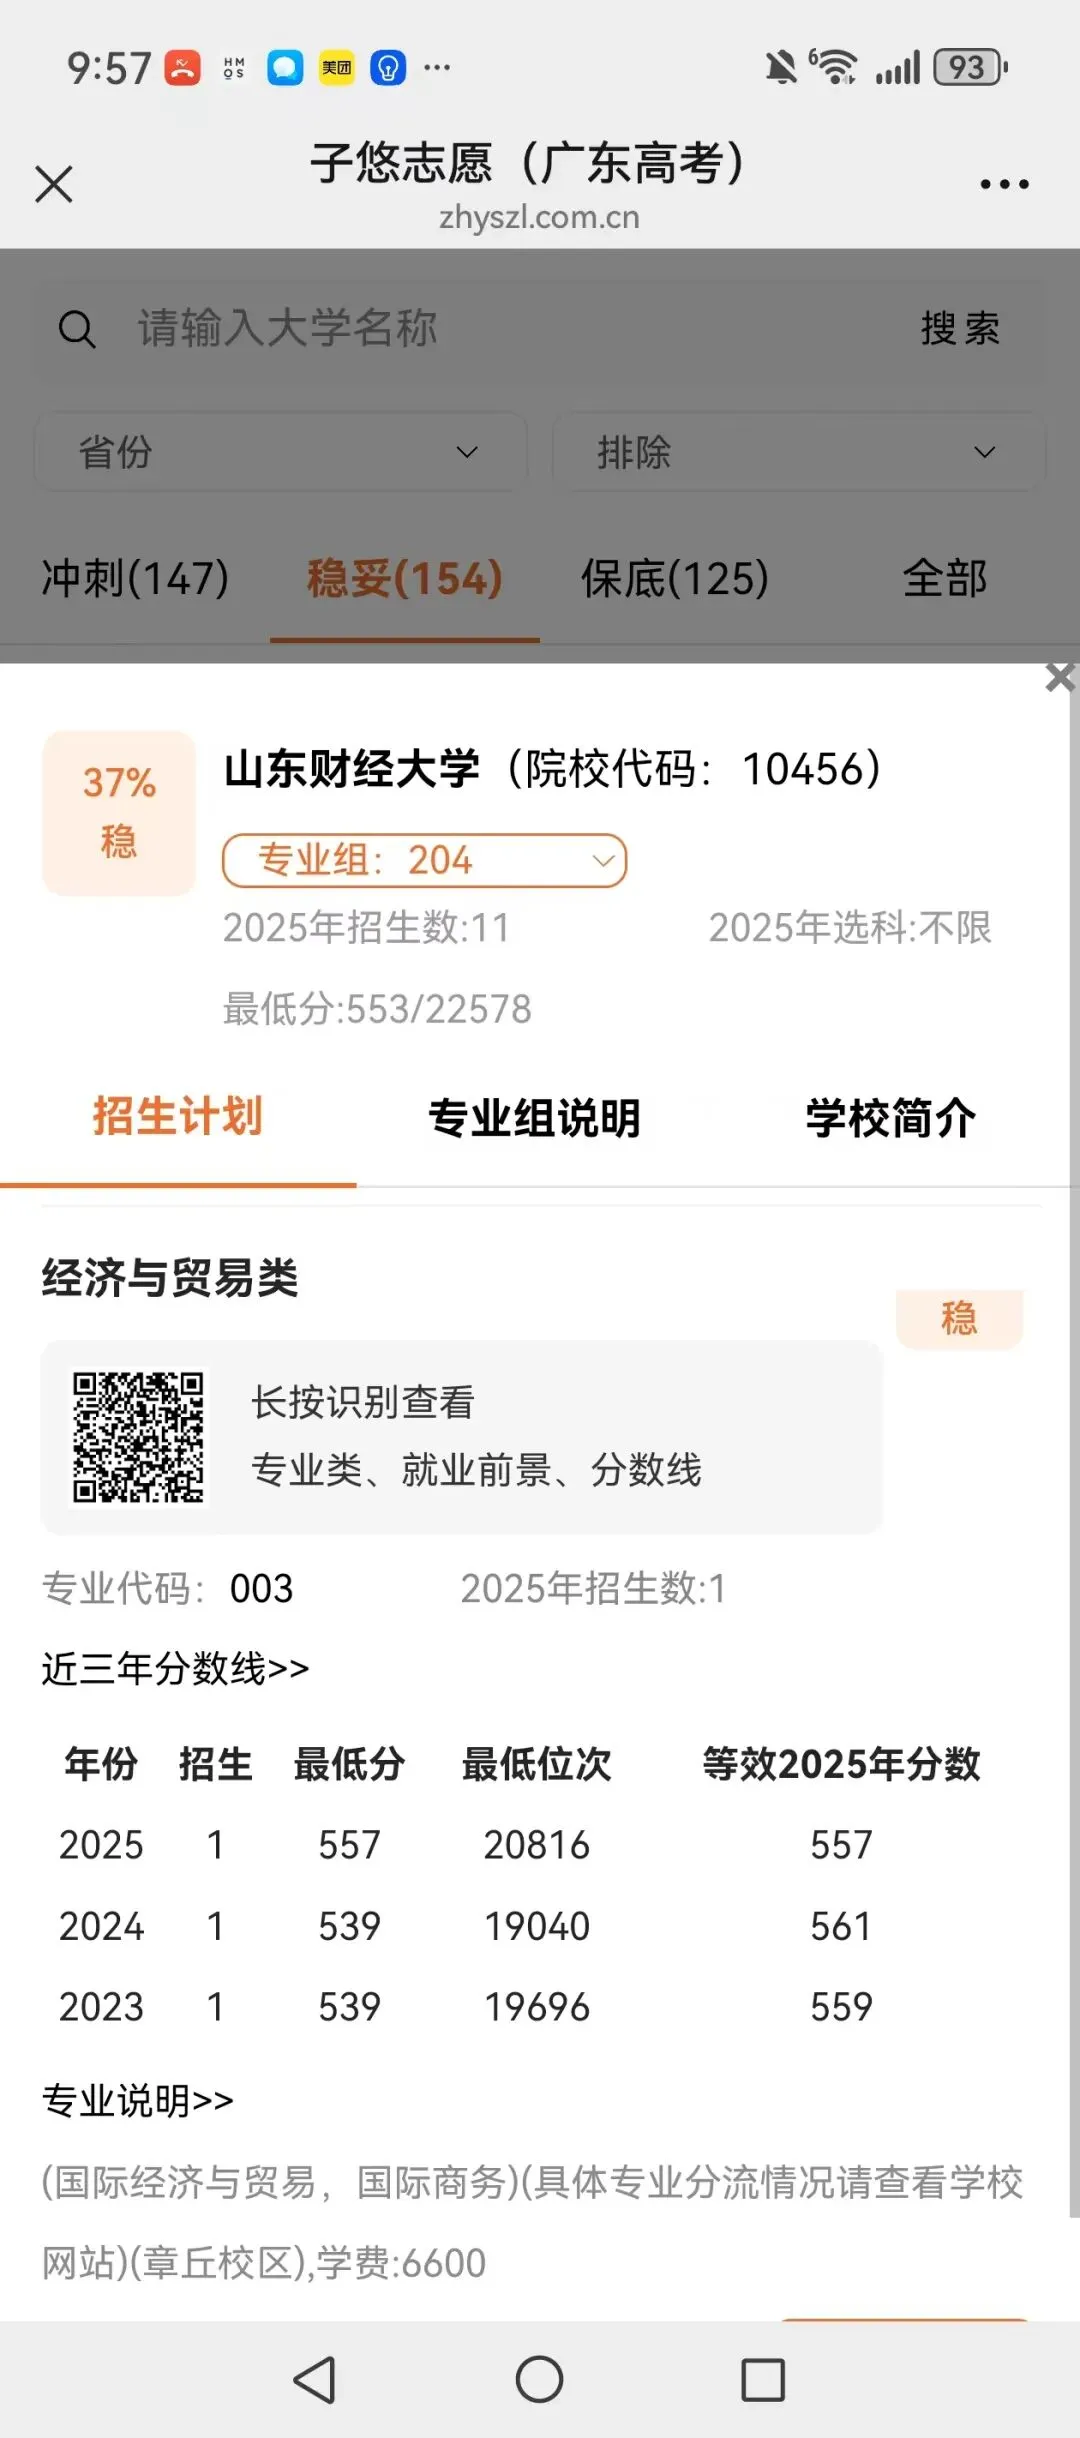Open the 专业组: 204 dropdown

pos(424,861)
